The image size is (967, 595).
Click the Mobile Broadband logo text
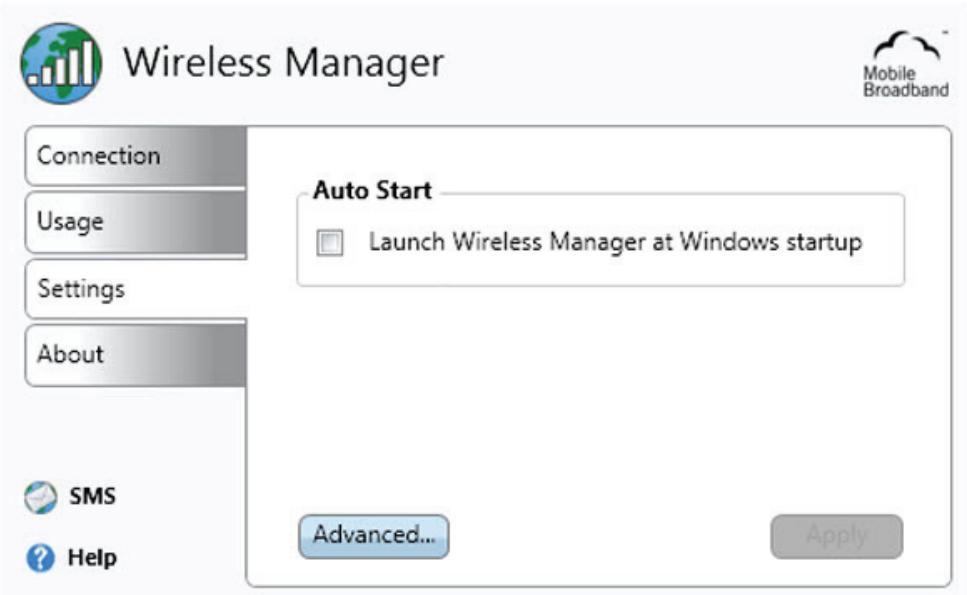[x=905, y=82]
